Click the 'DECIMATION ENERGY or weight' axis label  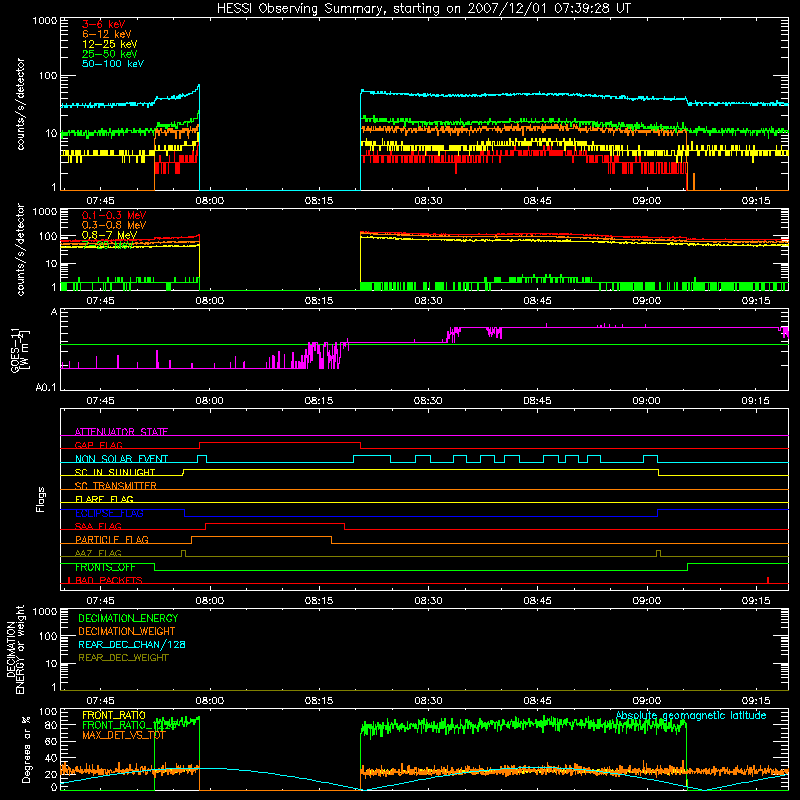(15, 649)
